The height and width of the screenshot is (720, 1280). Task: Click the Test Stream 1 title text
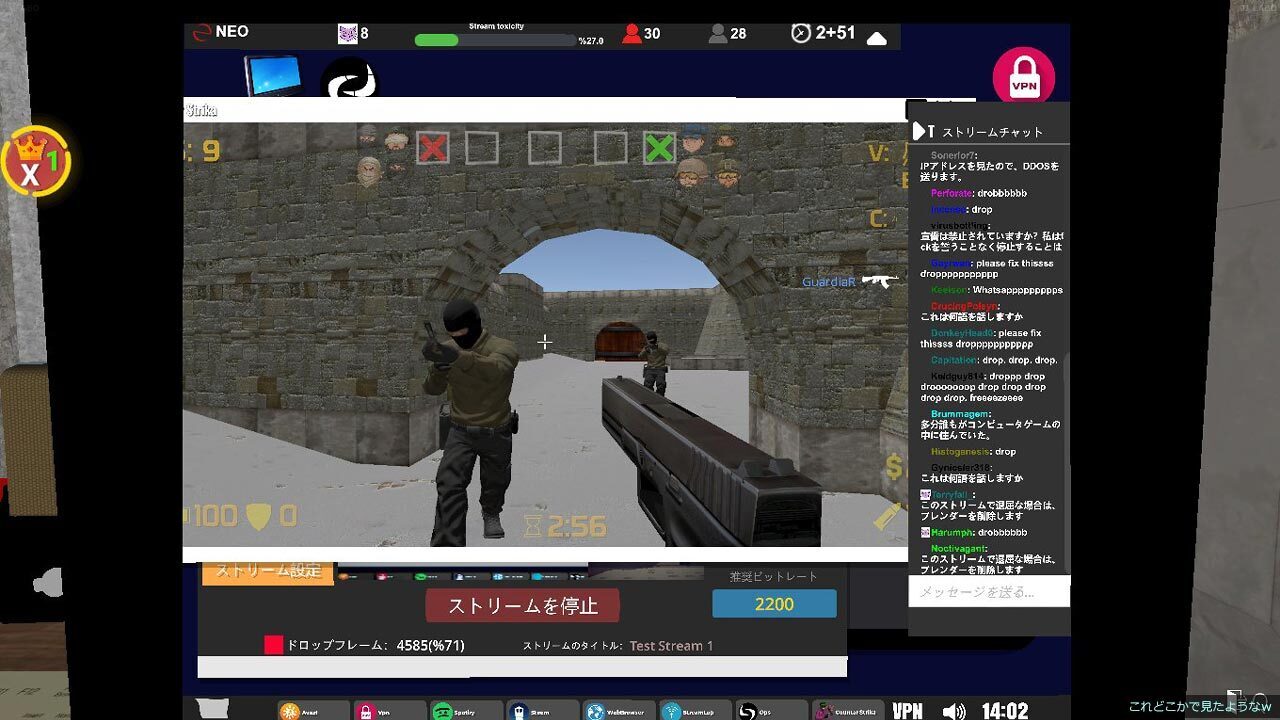(x=671, y=646)
